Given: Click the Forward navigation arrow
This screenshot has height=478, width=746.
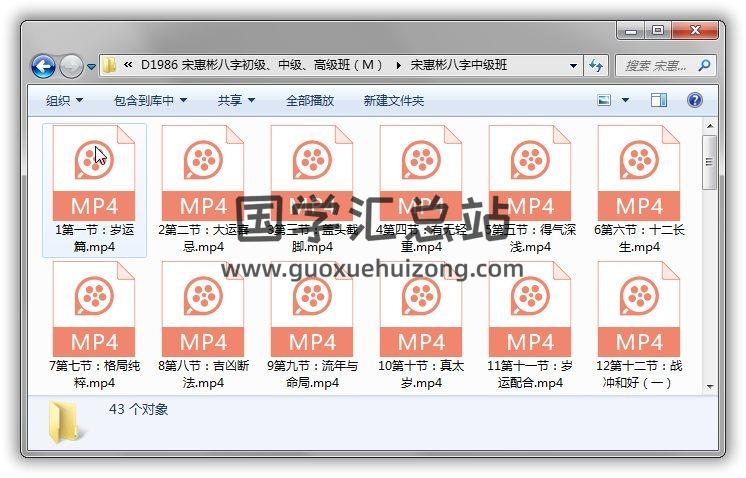Looking at the screenshot, I should click(x=71, y=67).
